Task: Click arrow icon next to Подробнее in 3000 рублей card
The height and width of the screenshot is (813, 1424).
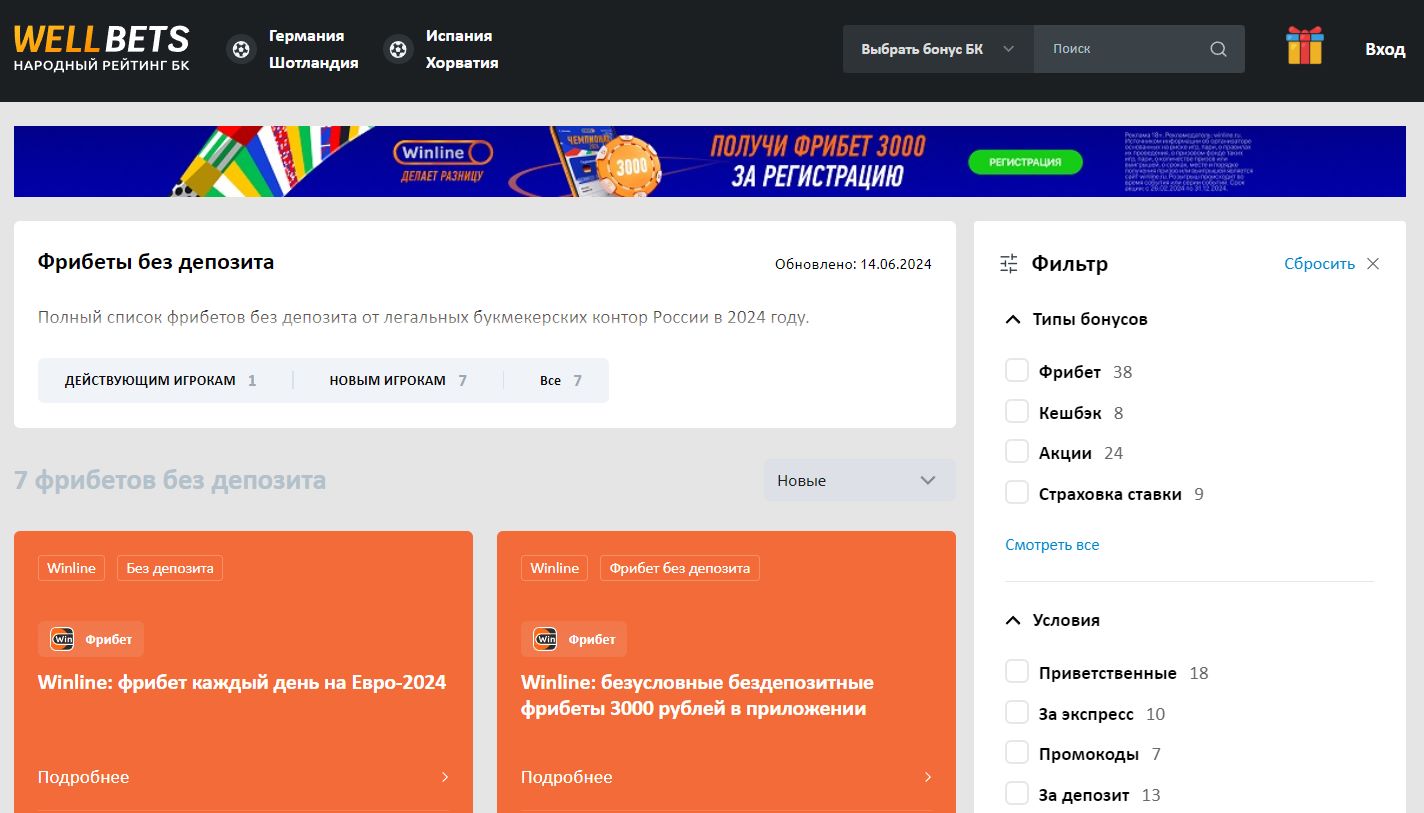Action: pos(928,777)
